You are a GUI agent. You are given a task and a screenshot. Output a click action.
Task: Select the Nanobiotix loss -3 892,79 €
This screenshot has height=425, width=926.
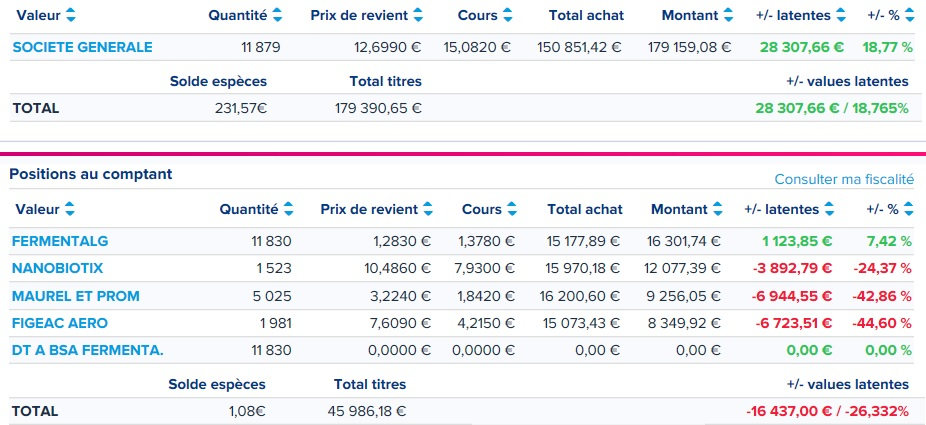coord(793,268)
